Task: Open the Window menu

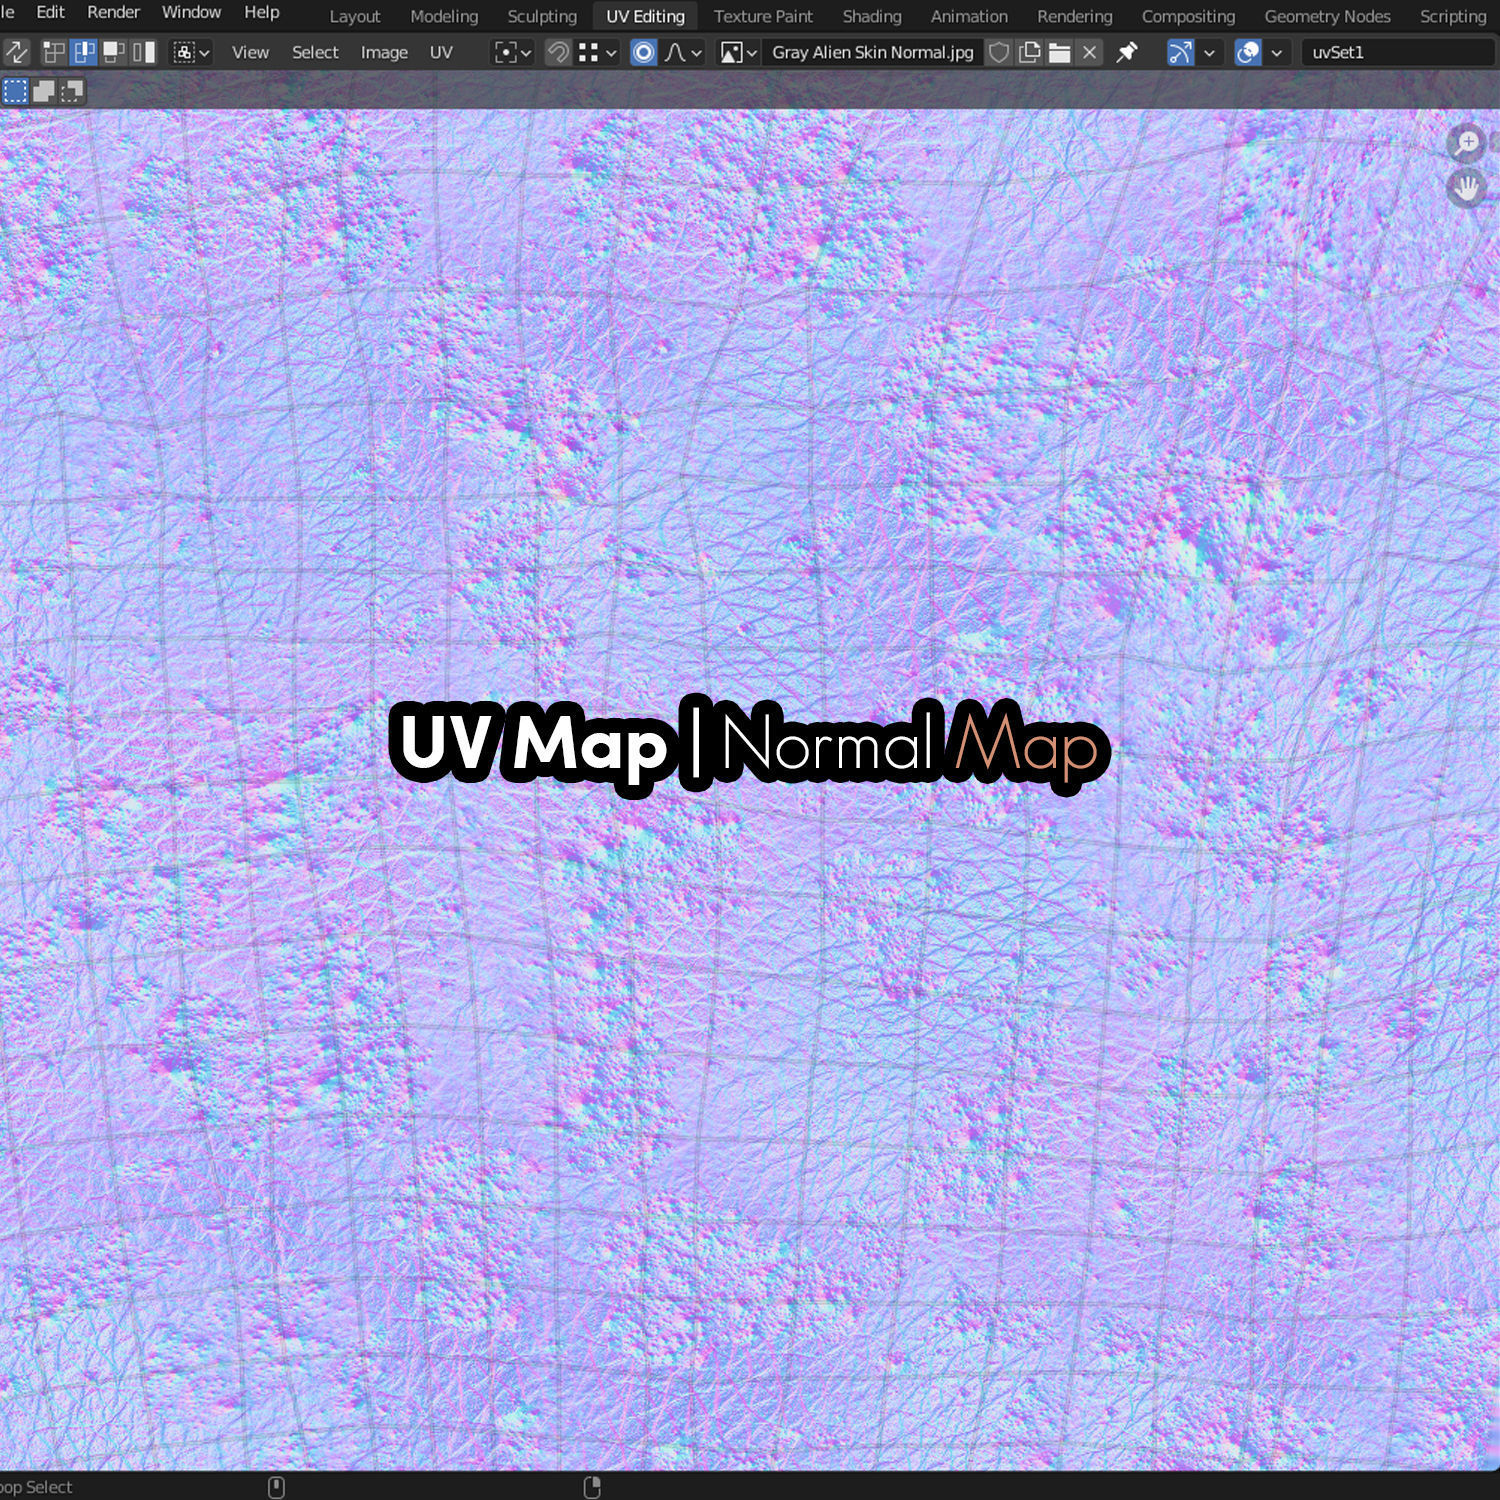Action: pos(191,12)
